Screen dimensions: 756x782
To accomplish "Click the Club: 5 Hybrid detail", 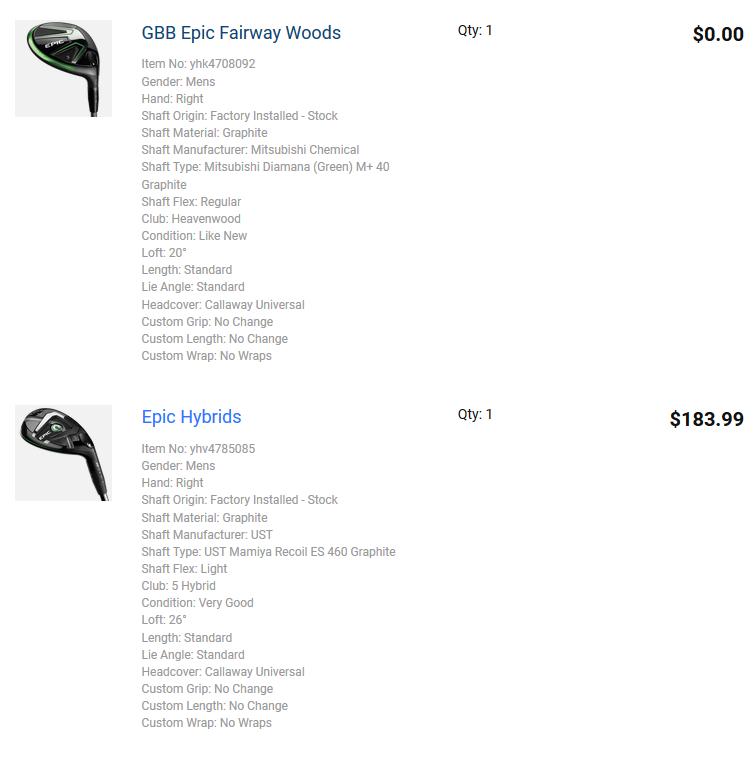I will click(x=178, y=586).
